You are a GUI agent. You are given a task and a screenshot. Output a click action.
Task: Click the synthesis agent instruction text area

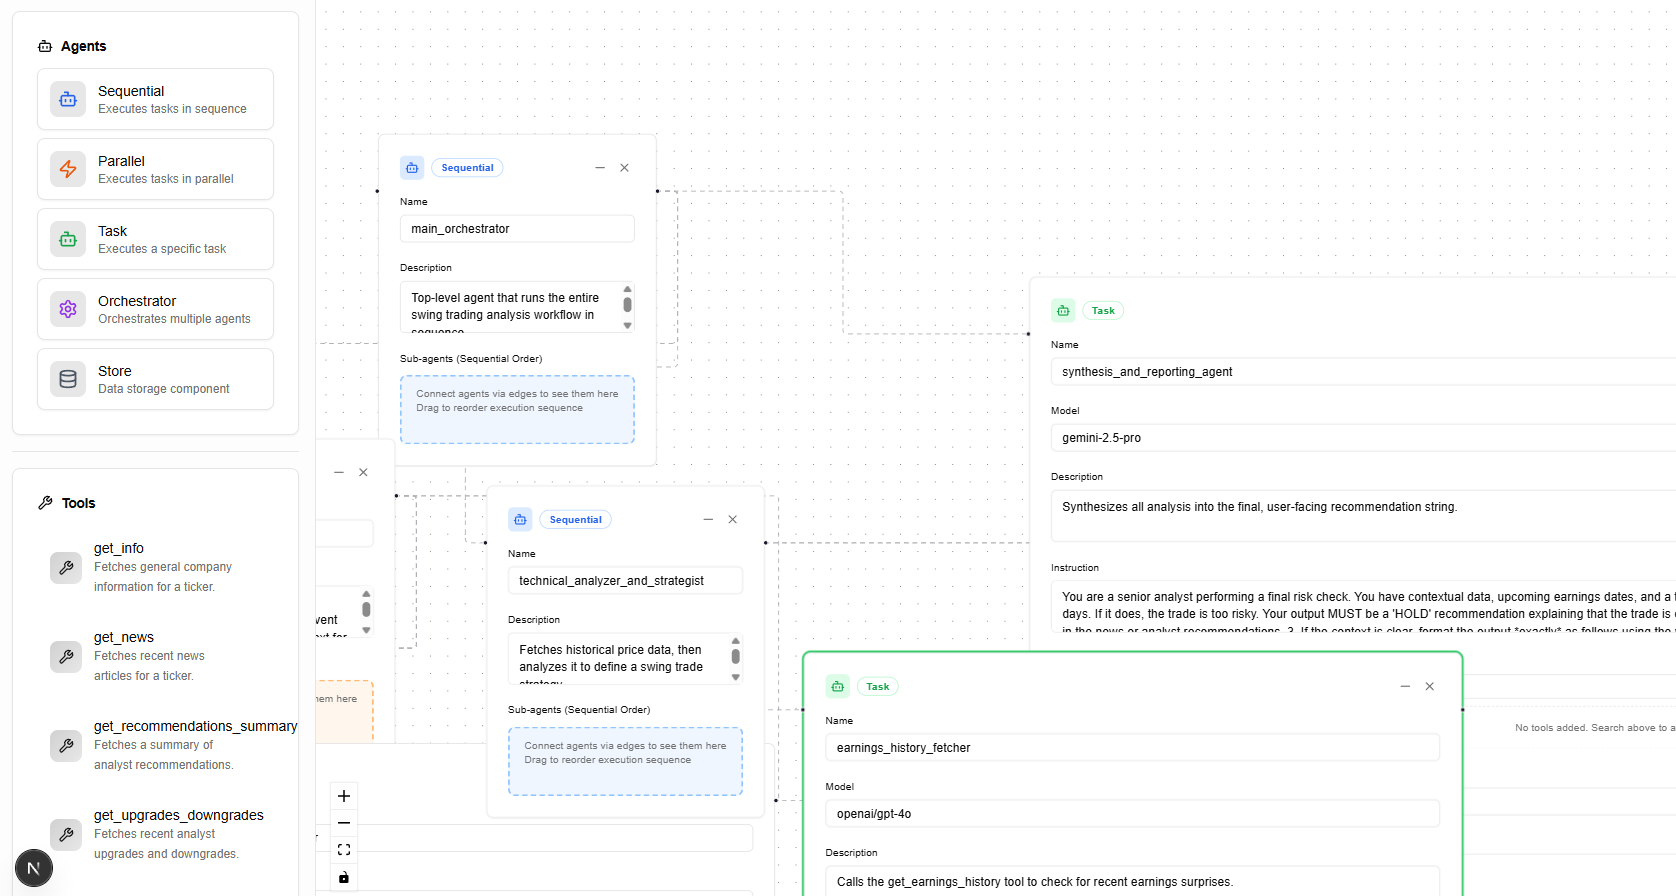(x=1363, y=607)
